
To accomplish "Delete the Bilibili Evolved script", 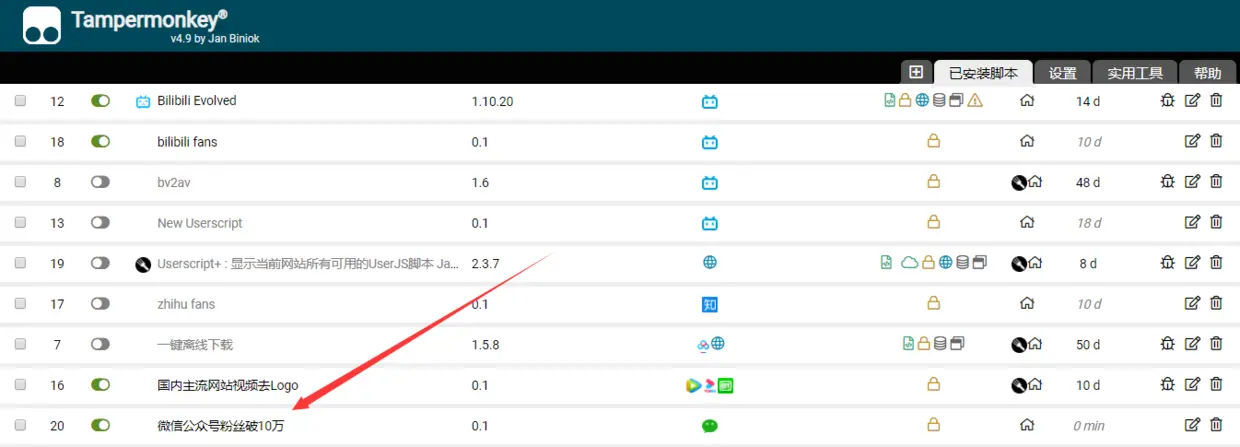I will pyautogui.click(x=1216, y=100).
